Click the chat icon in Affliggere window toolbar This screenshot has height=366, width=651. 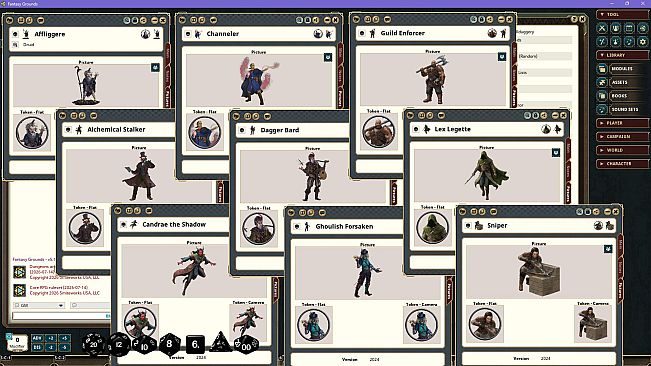(40, 20)
